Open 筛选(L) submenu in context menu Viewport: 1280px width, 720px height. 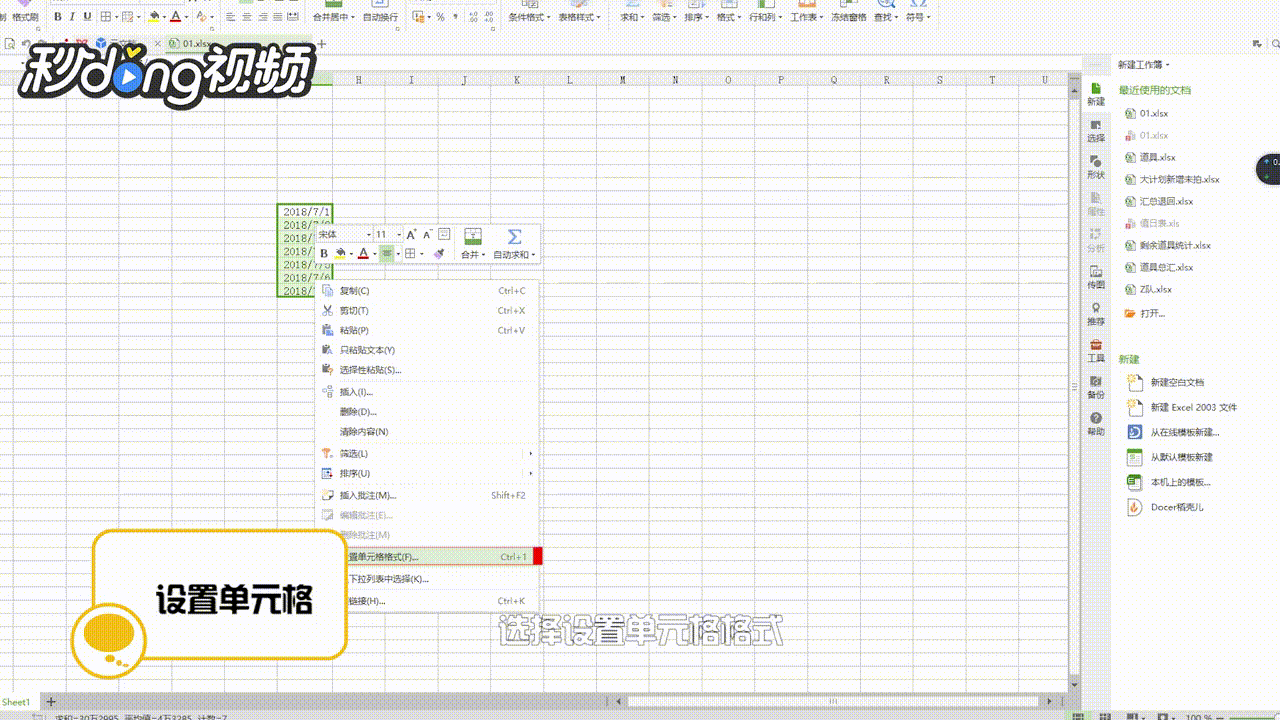pyautogui.click(x=427, y=454)
